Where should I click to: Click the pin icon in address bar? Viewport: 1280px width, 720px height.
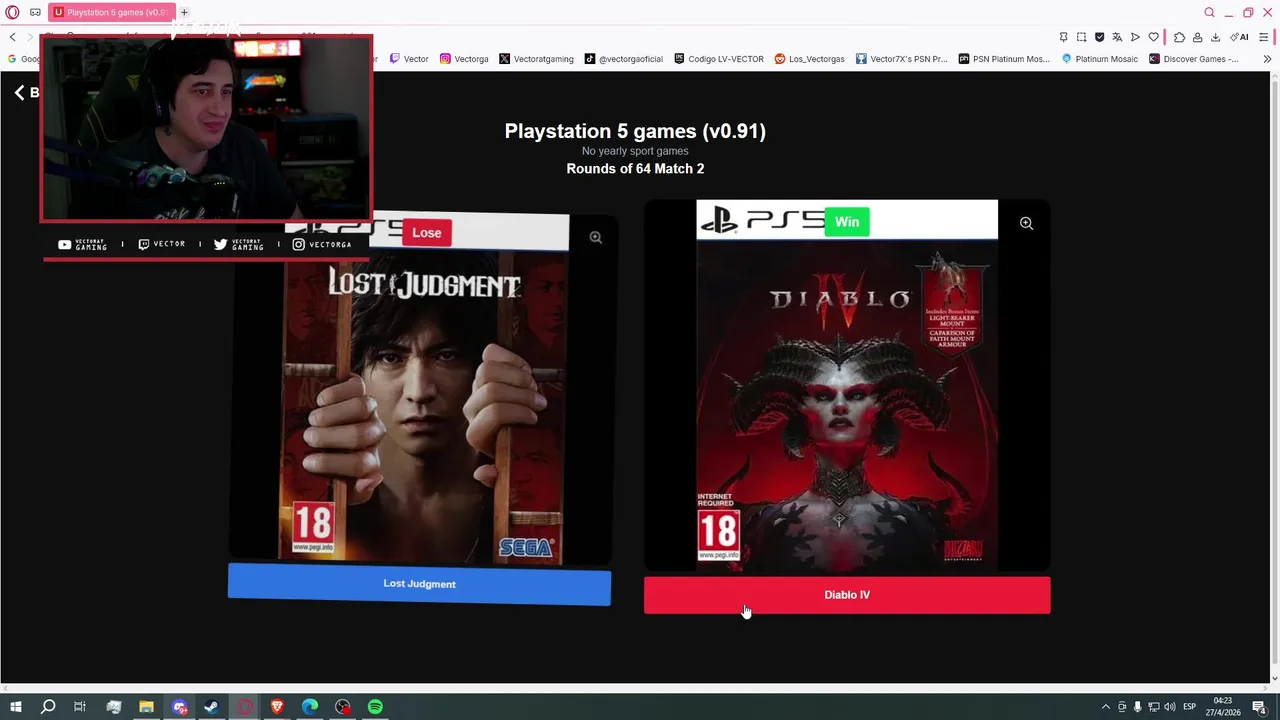(x=1063, y=37)
